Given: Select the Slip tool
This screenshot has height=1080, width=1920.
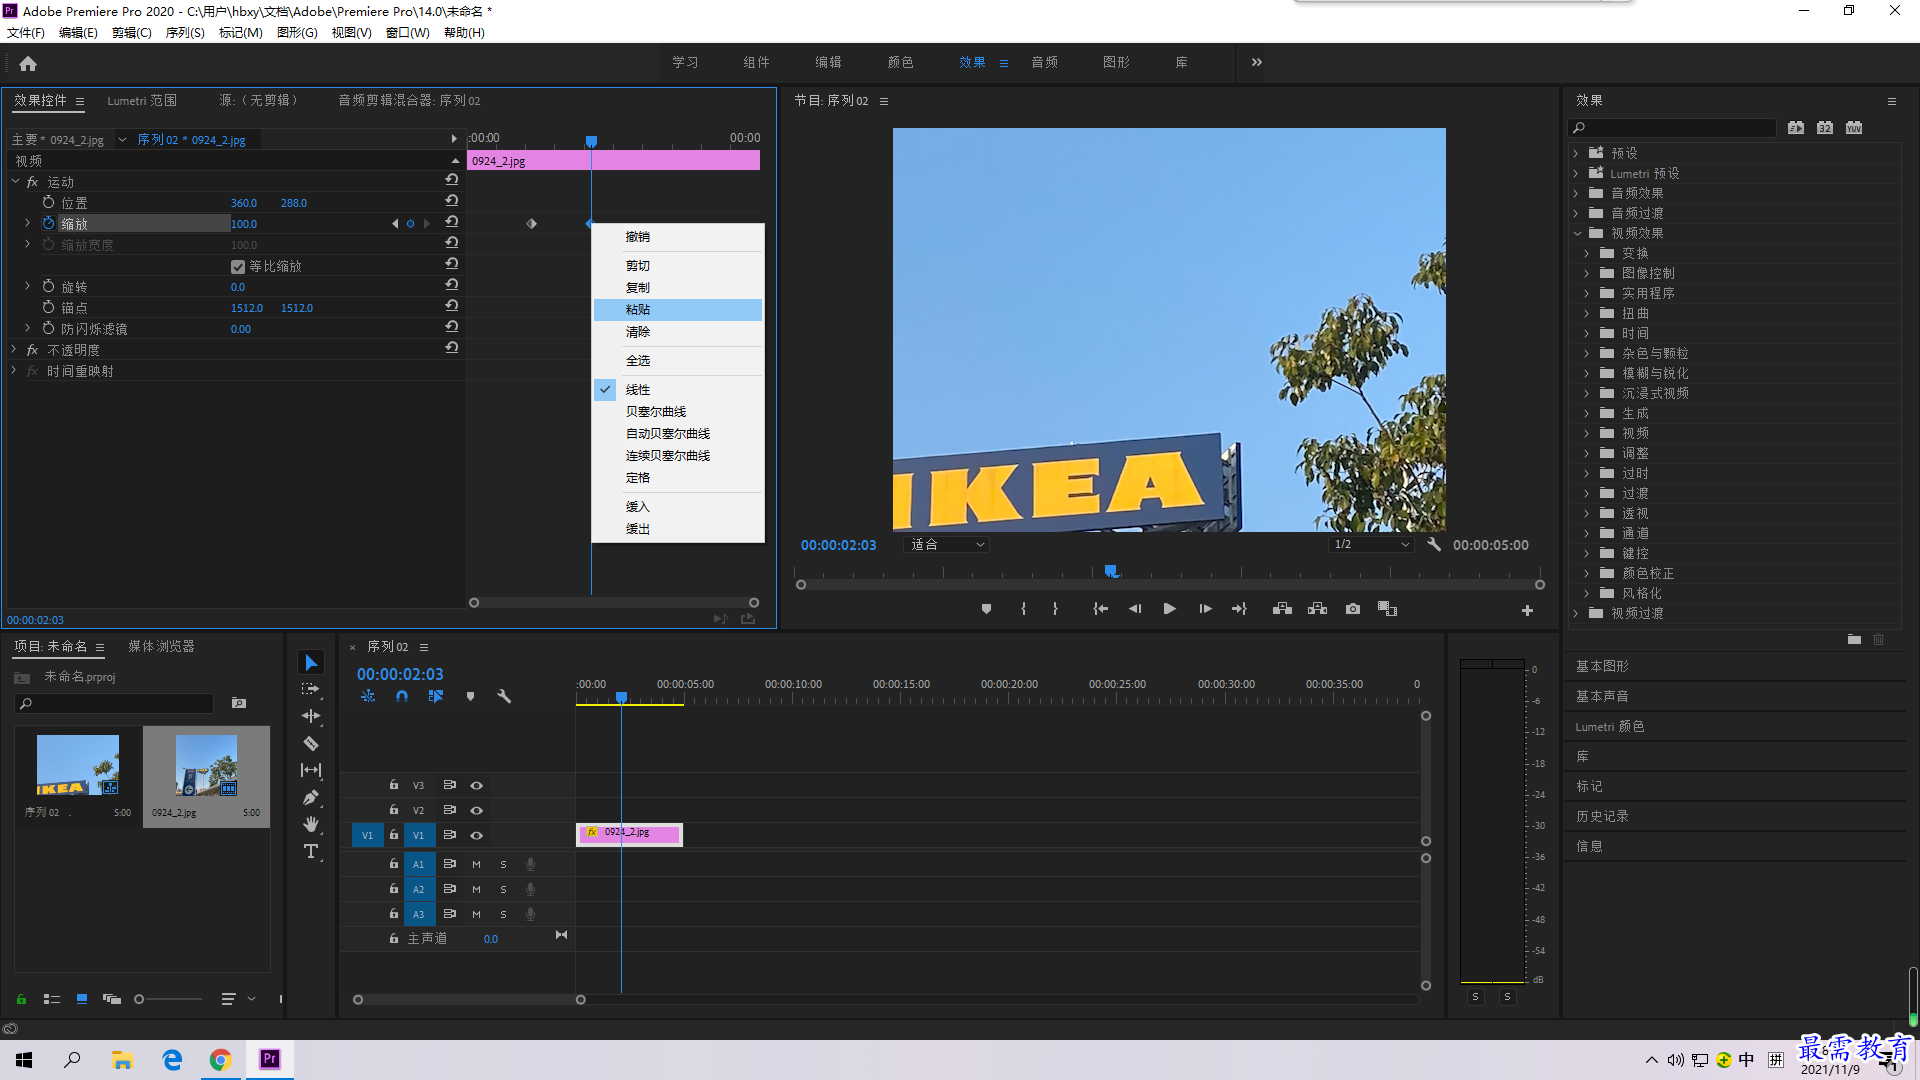Looking at the screenshot, I should pyautogui.click(x=311, y=770).
